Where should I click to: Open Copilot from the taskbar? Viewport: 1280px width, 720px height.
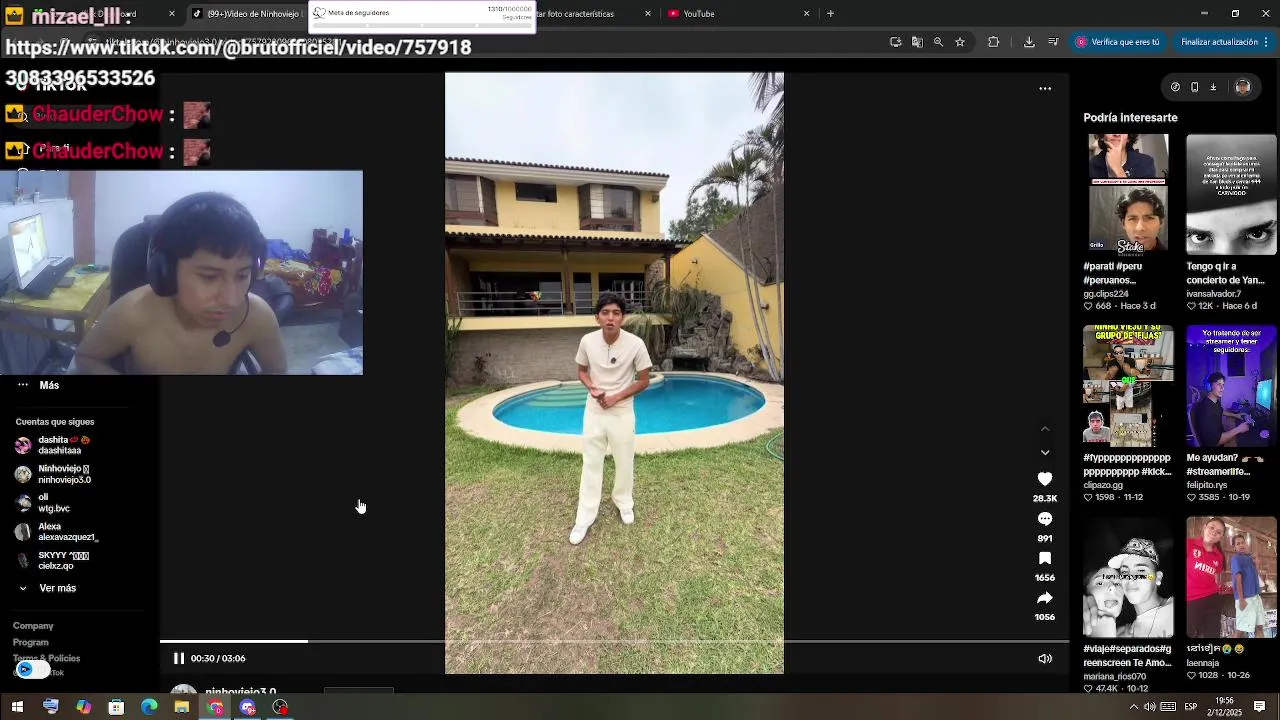(x=83, y=707)
